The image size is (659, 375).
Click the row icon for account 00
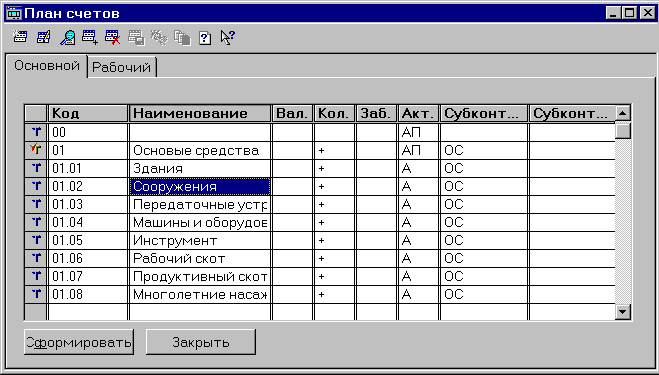click(x=36, y=132)
